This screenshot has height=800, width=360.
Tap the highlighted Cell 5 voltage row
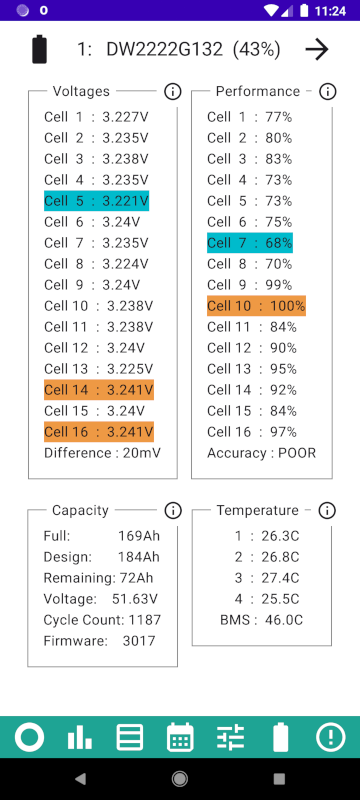pos(96,201)
